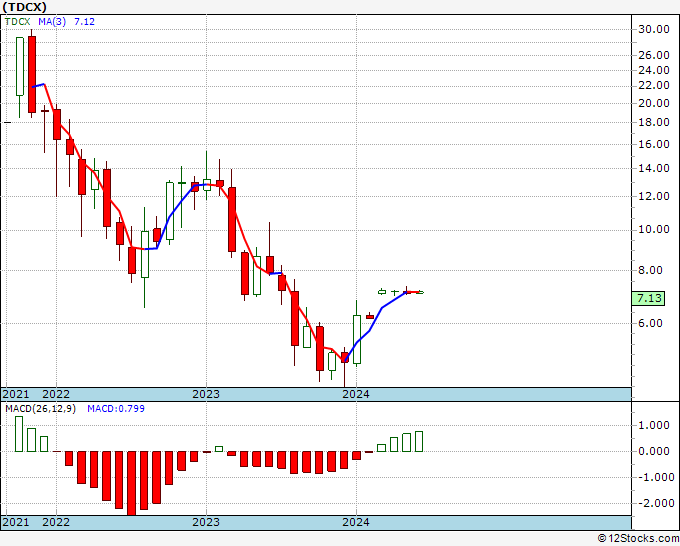Click the large green candle at the start of 2024

[357, 339]
